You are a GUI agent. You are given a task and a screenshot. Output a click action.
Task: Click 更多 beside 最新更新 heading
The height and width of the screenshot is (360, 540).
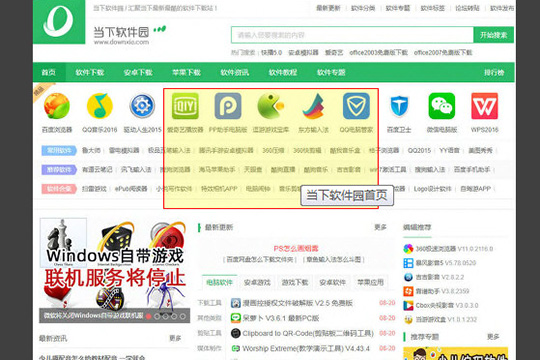(x=381, y=227)
